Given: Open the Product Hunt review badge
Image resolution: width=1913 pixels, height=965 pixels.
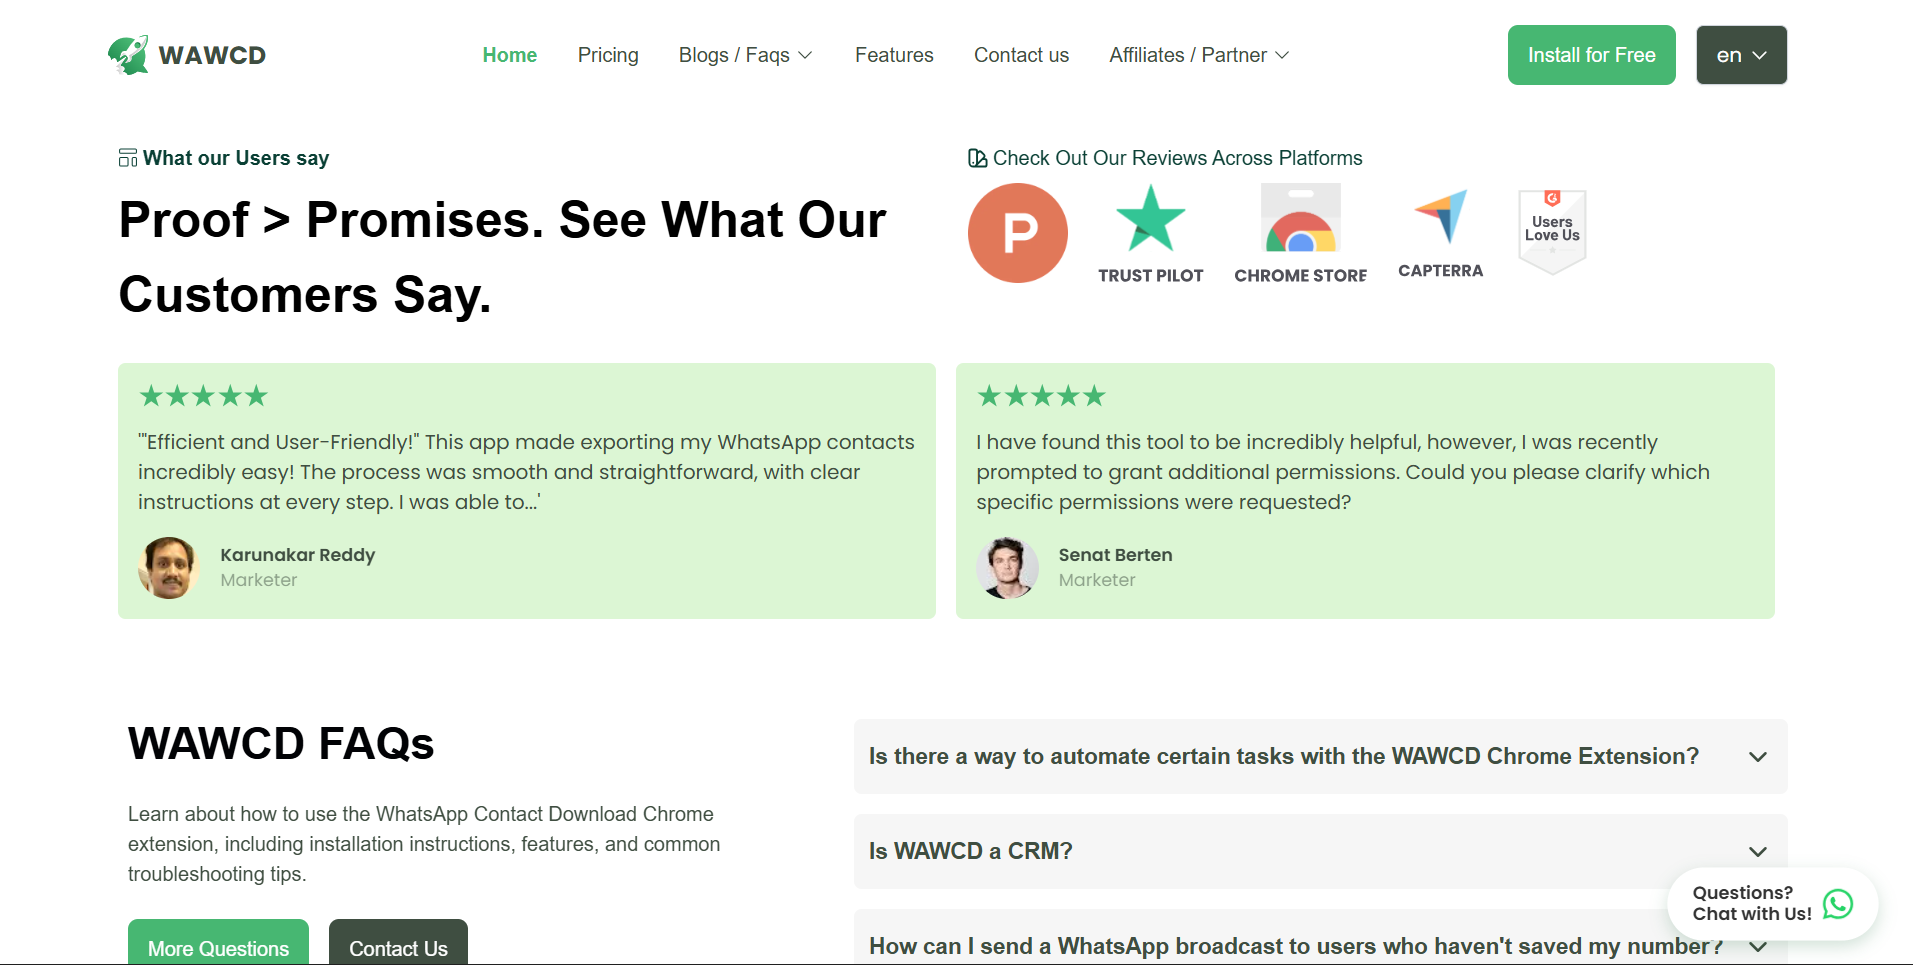Looking at the screenshot, I should coord(1018,233).
